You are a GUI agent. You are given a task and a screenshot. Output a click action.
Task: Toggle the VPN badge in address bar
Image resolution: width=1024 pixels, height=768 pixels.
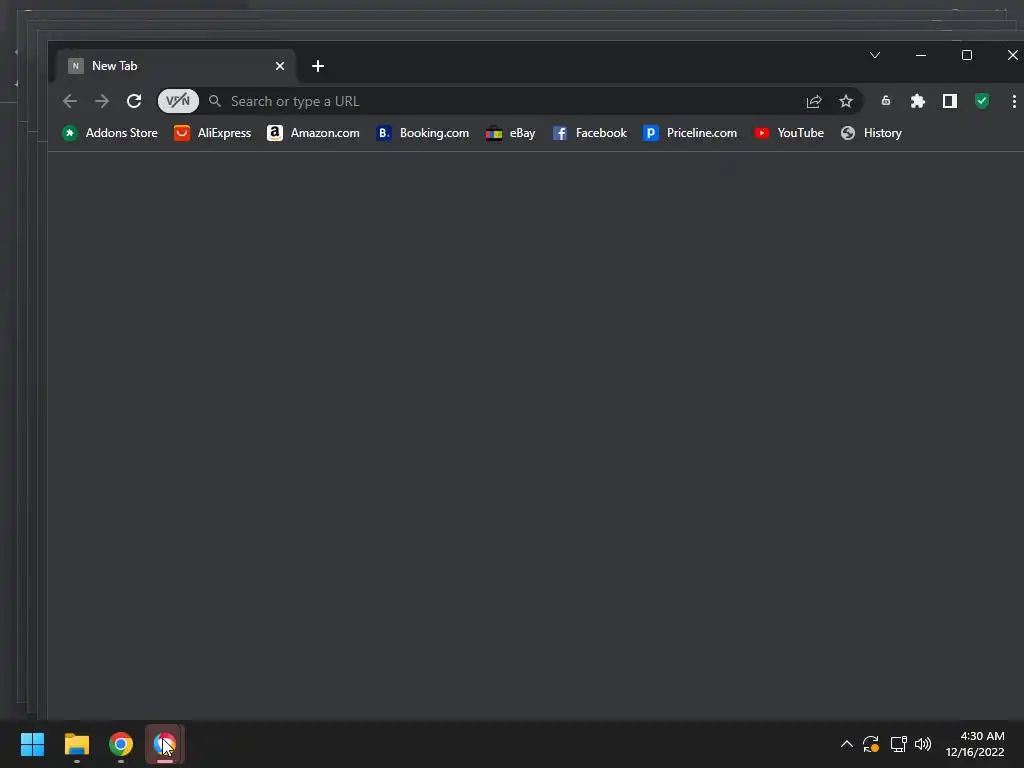coord(178,101)
